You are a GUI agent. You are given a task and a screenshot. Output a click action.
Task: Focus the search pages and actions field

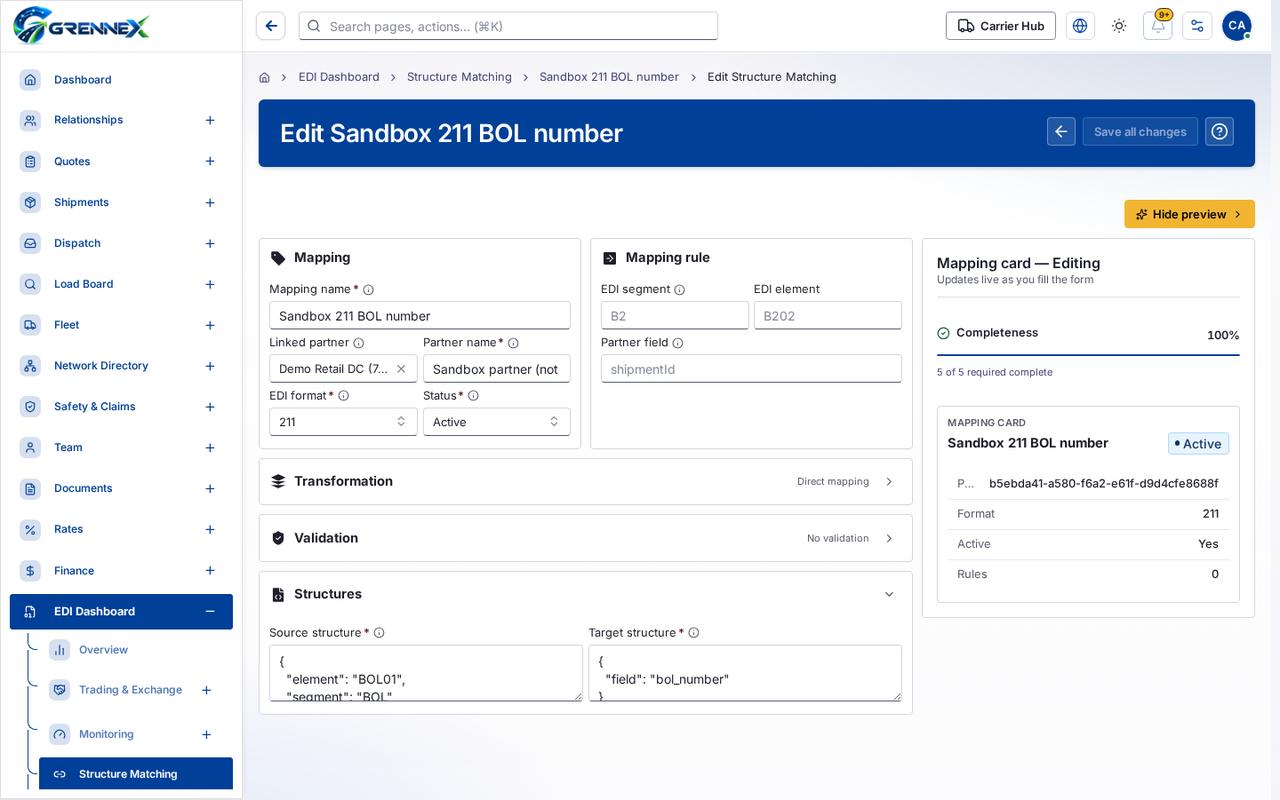click(x=508, y=26)
